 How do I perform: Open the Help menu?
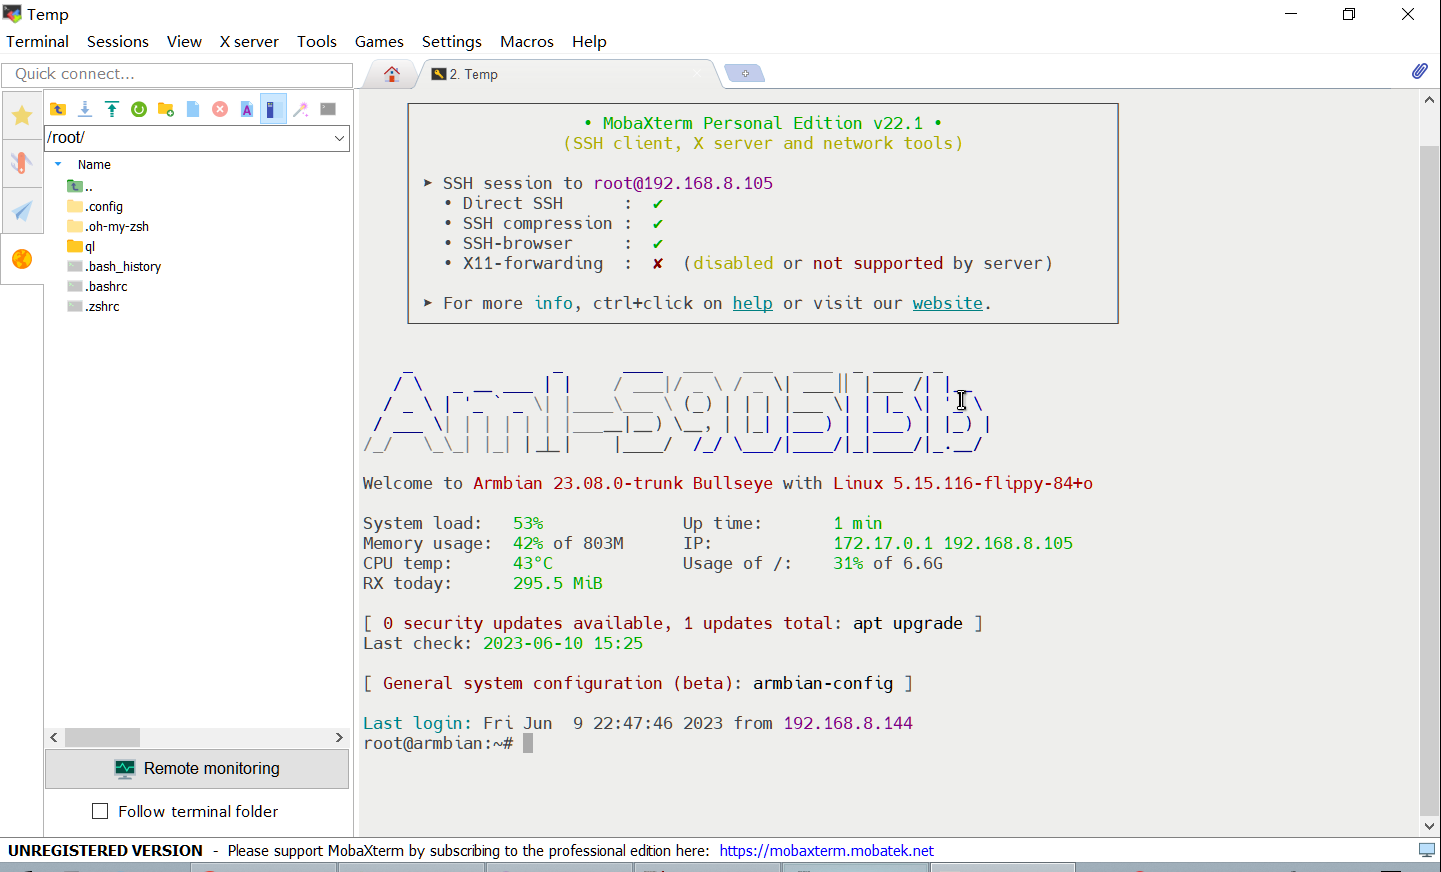pos(589,41)
